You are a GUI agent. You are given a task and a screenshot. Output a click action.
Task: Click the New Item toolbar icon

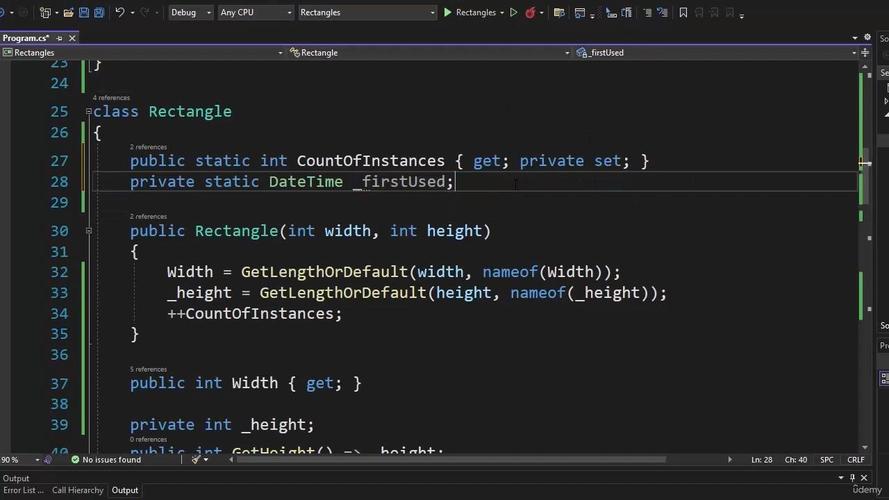tap(45, 12)
